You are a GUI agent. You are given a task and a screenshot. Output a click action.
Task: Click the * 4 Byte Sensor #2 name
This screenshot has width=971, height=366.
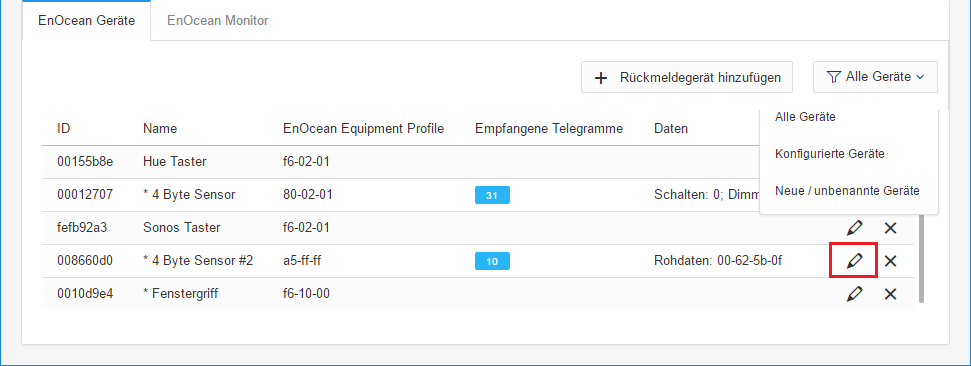[x=198, y=261]
